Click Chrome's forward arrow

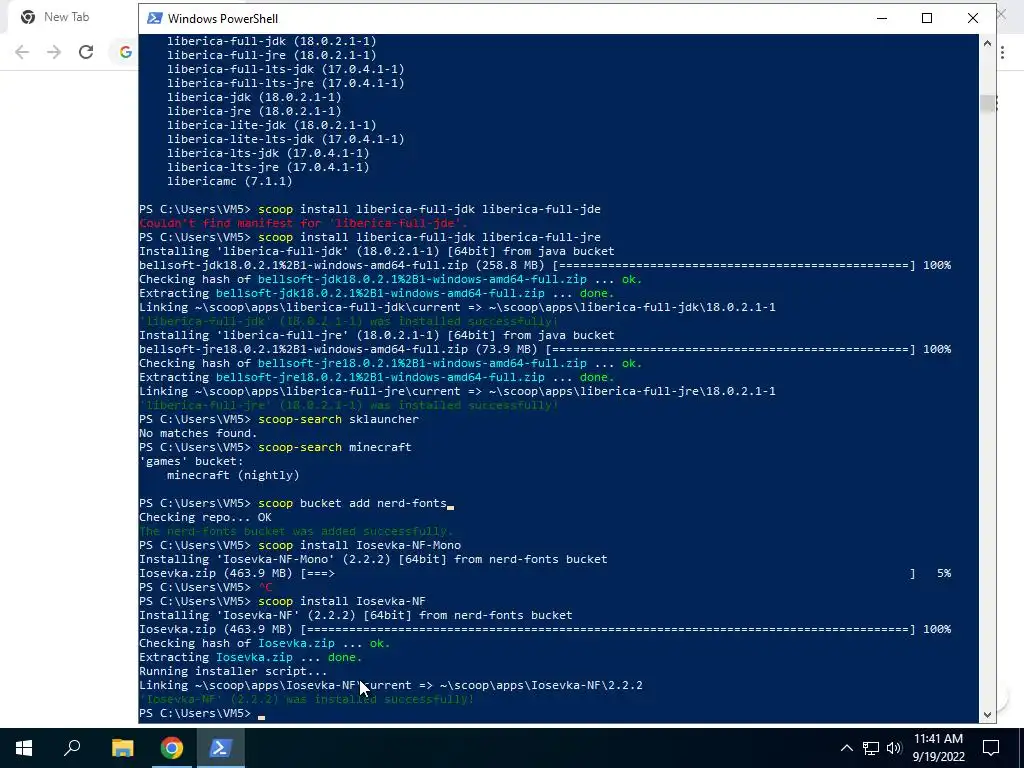(x=54, y=52)
